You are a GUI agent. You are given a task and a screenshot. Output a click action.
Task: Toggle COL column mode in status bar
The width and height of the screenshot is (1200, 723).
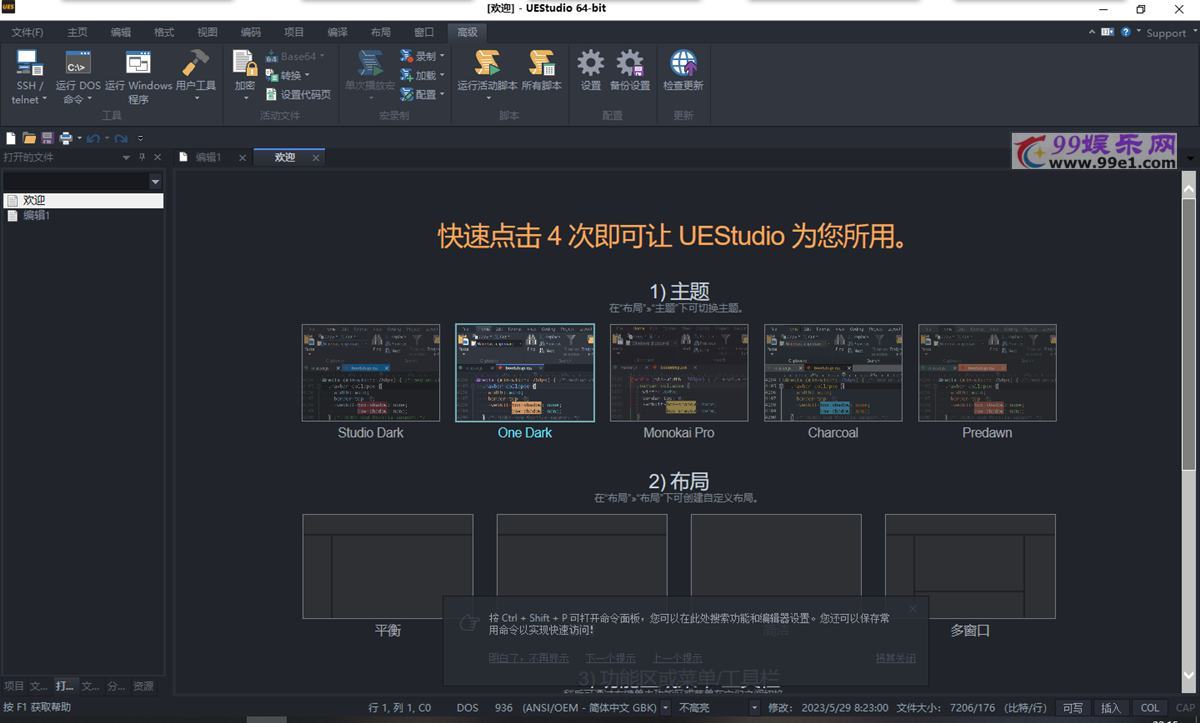pos(1150,707)
